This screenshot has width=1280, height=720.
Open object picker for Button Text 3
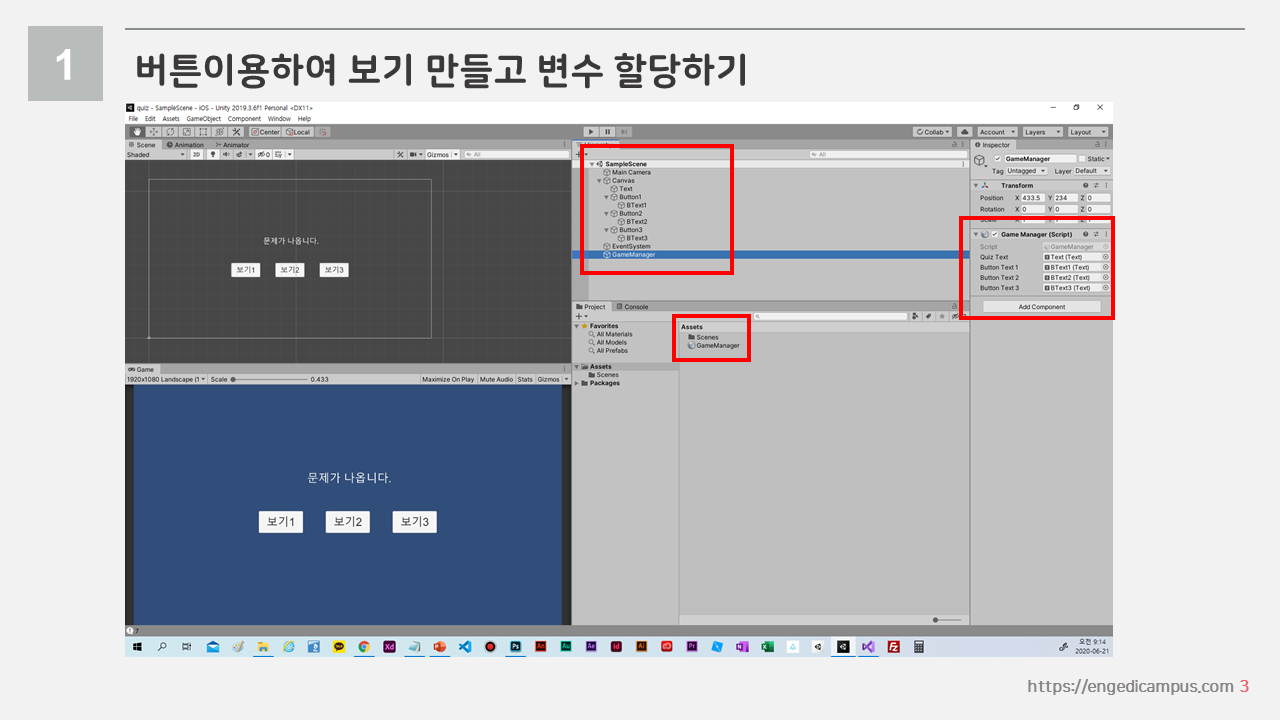1105,288
